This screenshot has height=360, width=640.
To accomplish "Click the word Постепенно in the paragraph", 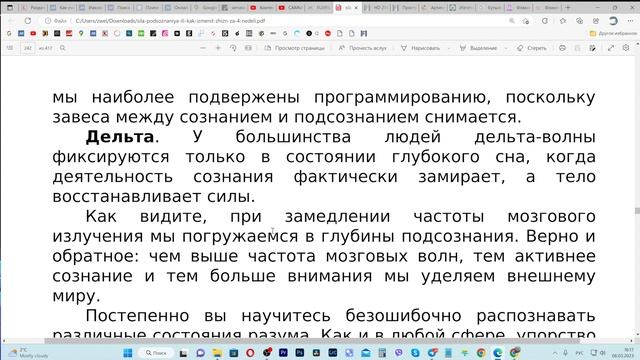I will coord(138,316).
